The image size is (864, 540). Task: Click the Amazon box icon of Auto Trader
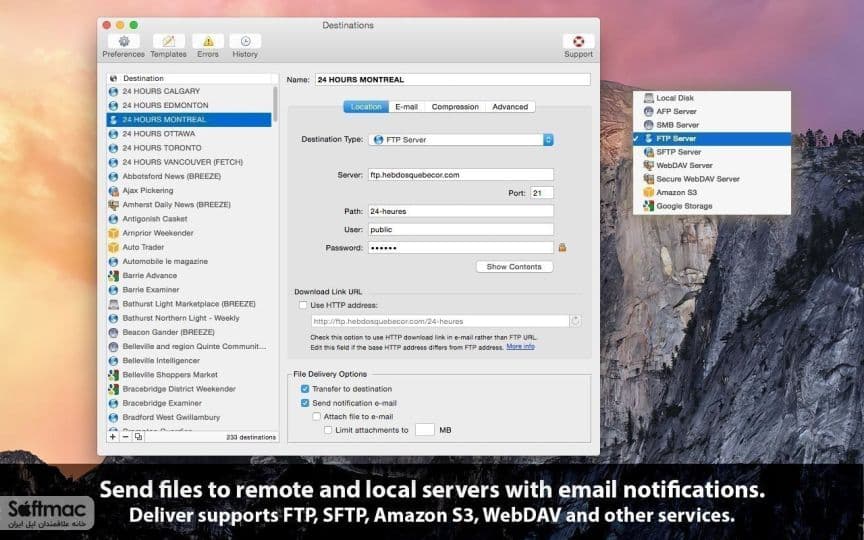pyautogui.click(x=114, y=247)
